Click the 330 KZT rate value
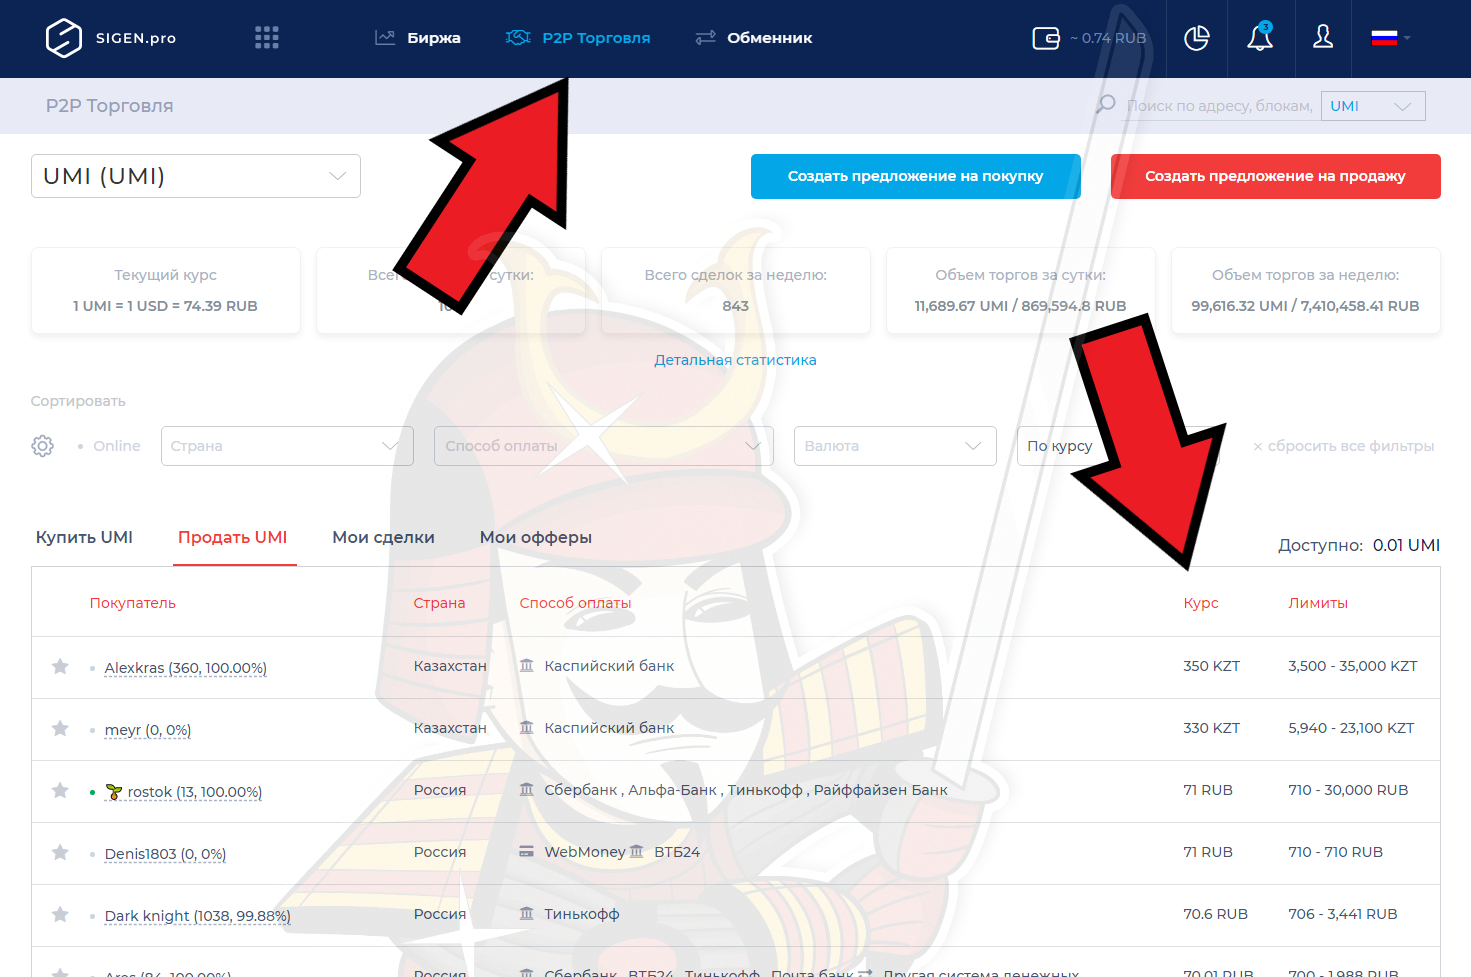1471x977 pixels. point(1211,728)
